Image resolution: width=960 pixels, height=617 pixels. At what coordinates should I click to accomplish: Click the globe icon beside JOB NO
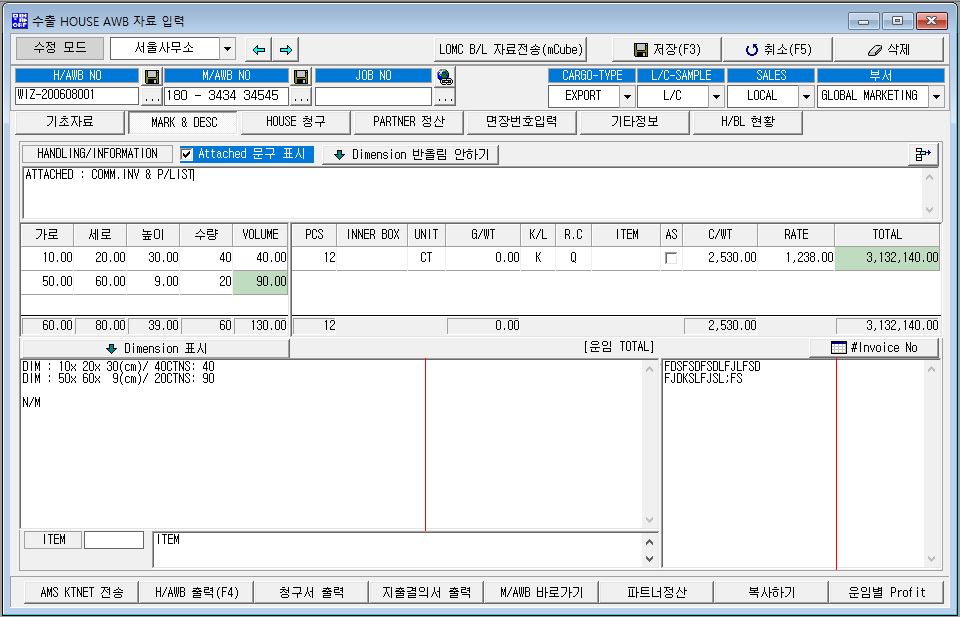[445, 77]
